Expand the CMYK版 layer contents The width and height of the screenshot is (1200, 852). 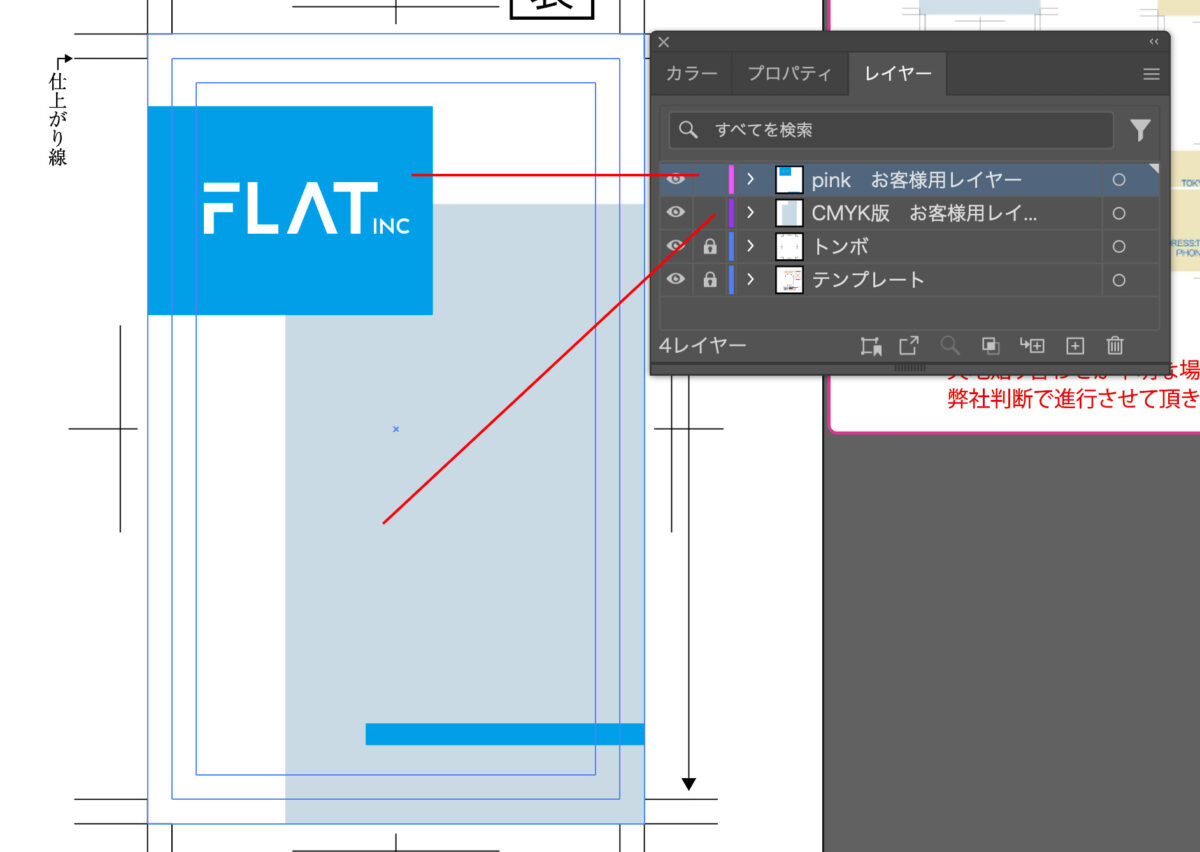[x=750, y=213]
